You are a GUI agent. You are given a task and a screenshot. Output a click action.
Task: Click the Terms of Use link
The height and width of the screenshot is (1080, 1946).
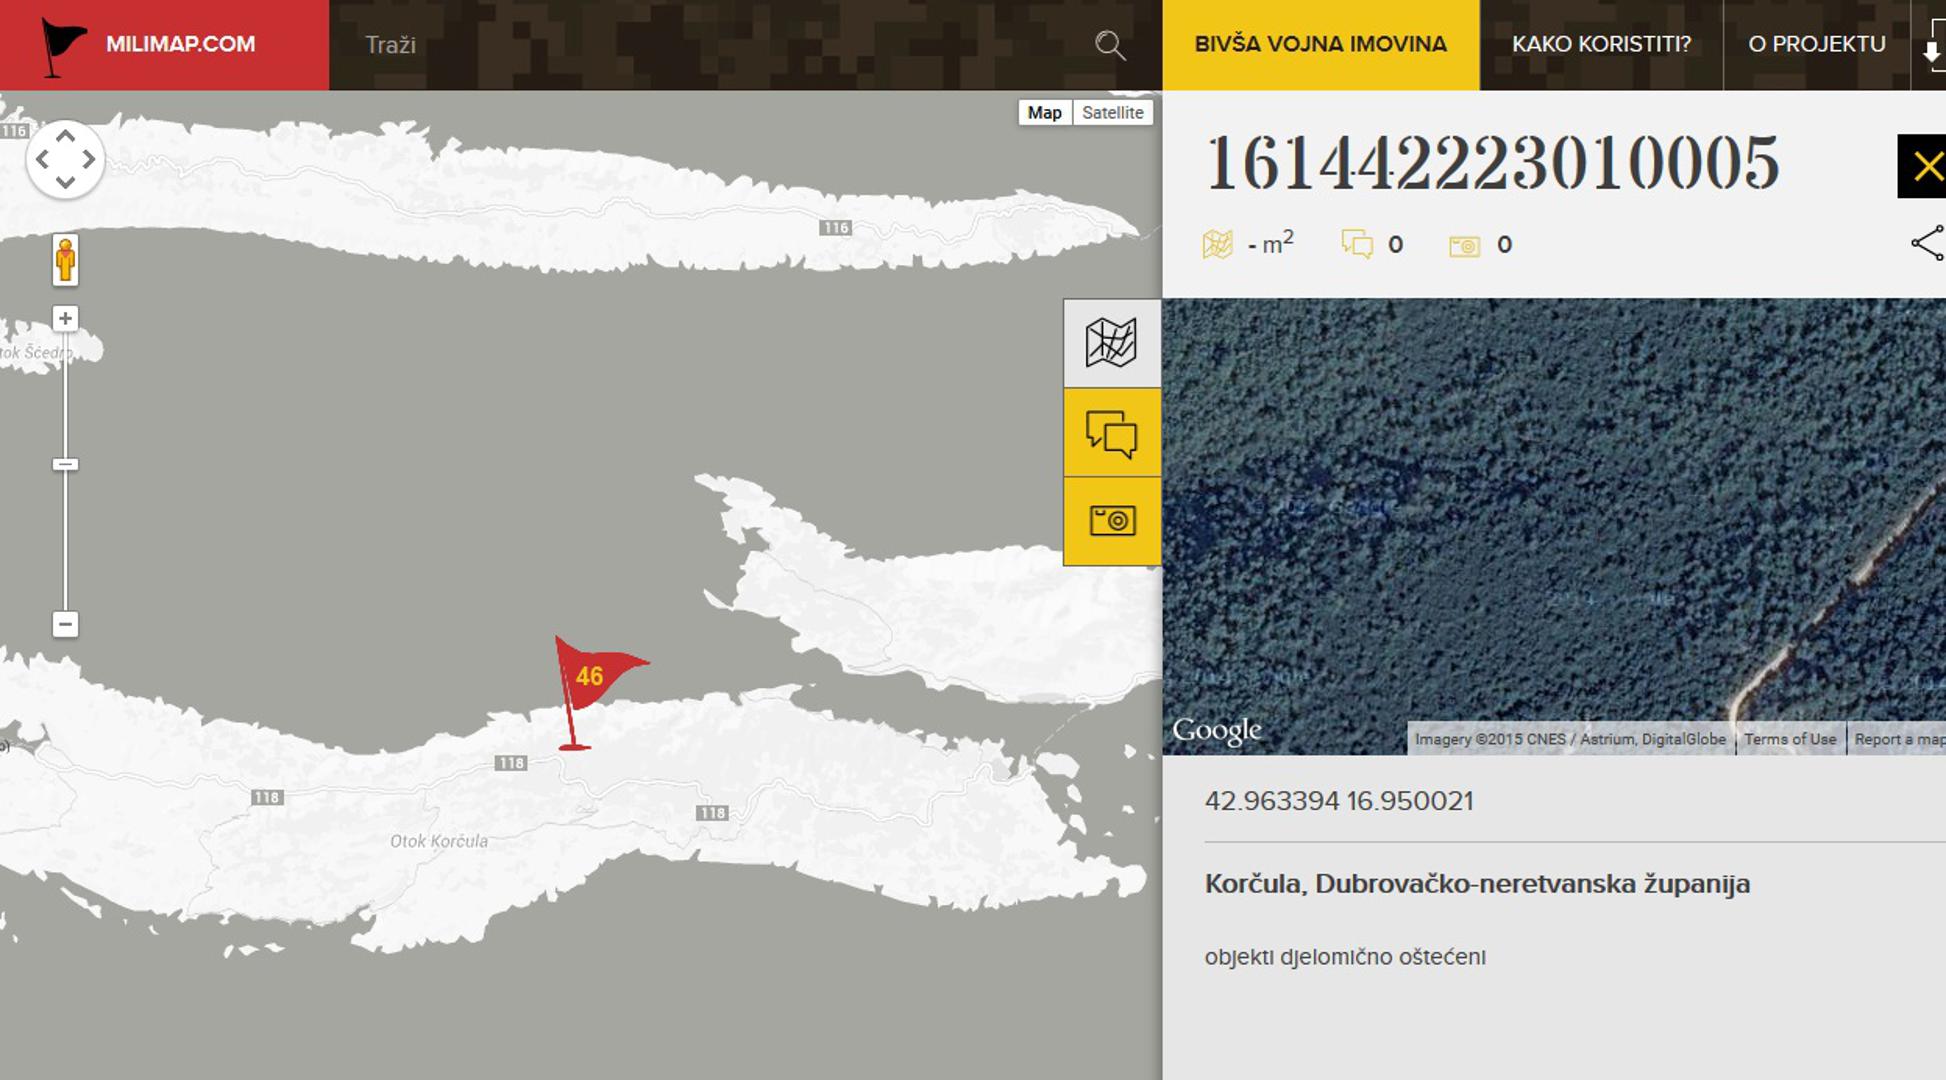pyautogui.click(x=1790, y=740)
